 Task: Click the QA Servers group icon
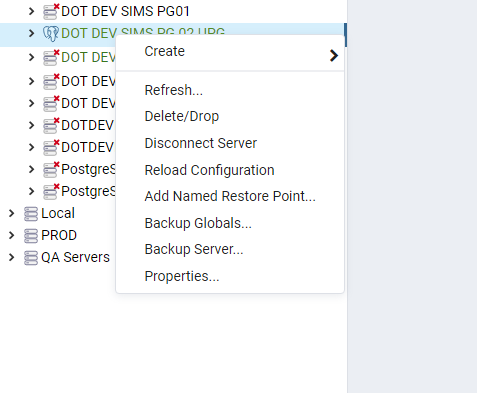(31, 258)
